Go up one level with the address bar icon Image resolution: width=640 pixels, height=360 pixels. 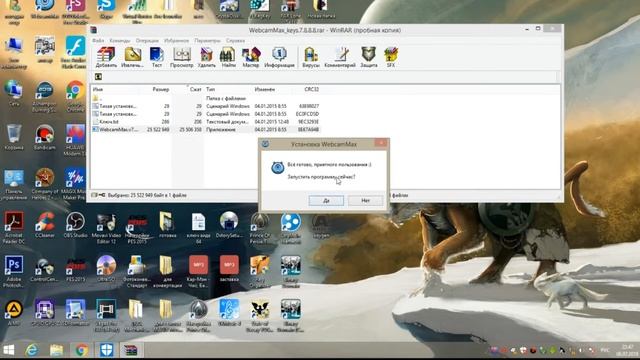pyautogui.click(x=98, y=77)
